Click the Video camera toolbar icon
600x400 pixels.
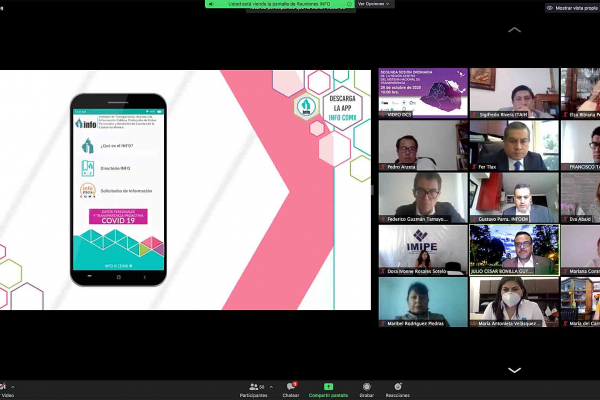point(3,387)
